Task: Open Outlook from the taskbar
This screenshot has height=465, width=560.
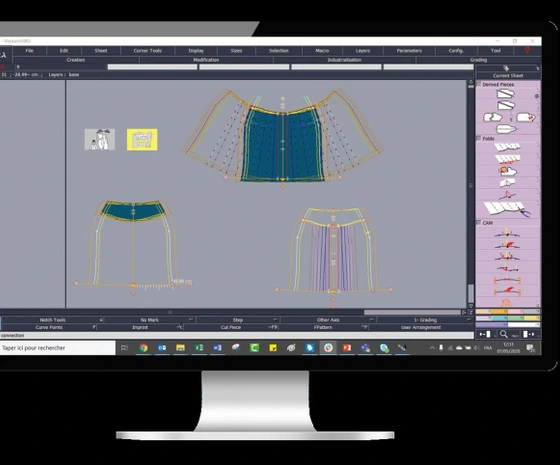Action: [162, 348]
